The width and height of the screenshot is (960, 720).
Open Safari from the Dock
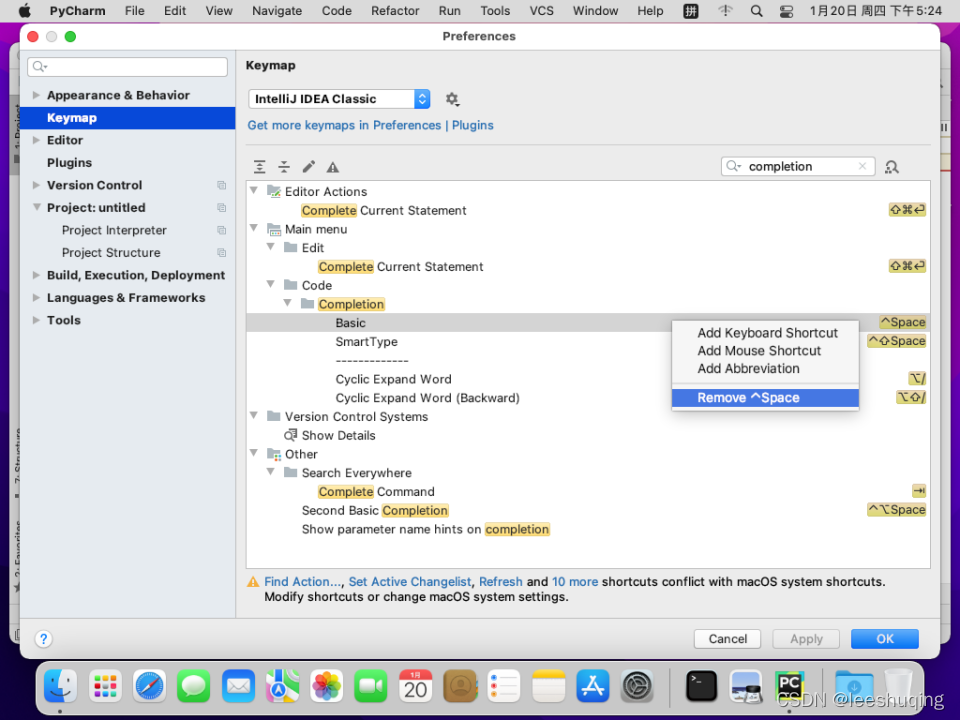point(149,685)
